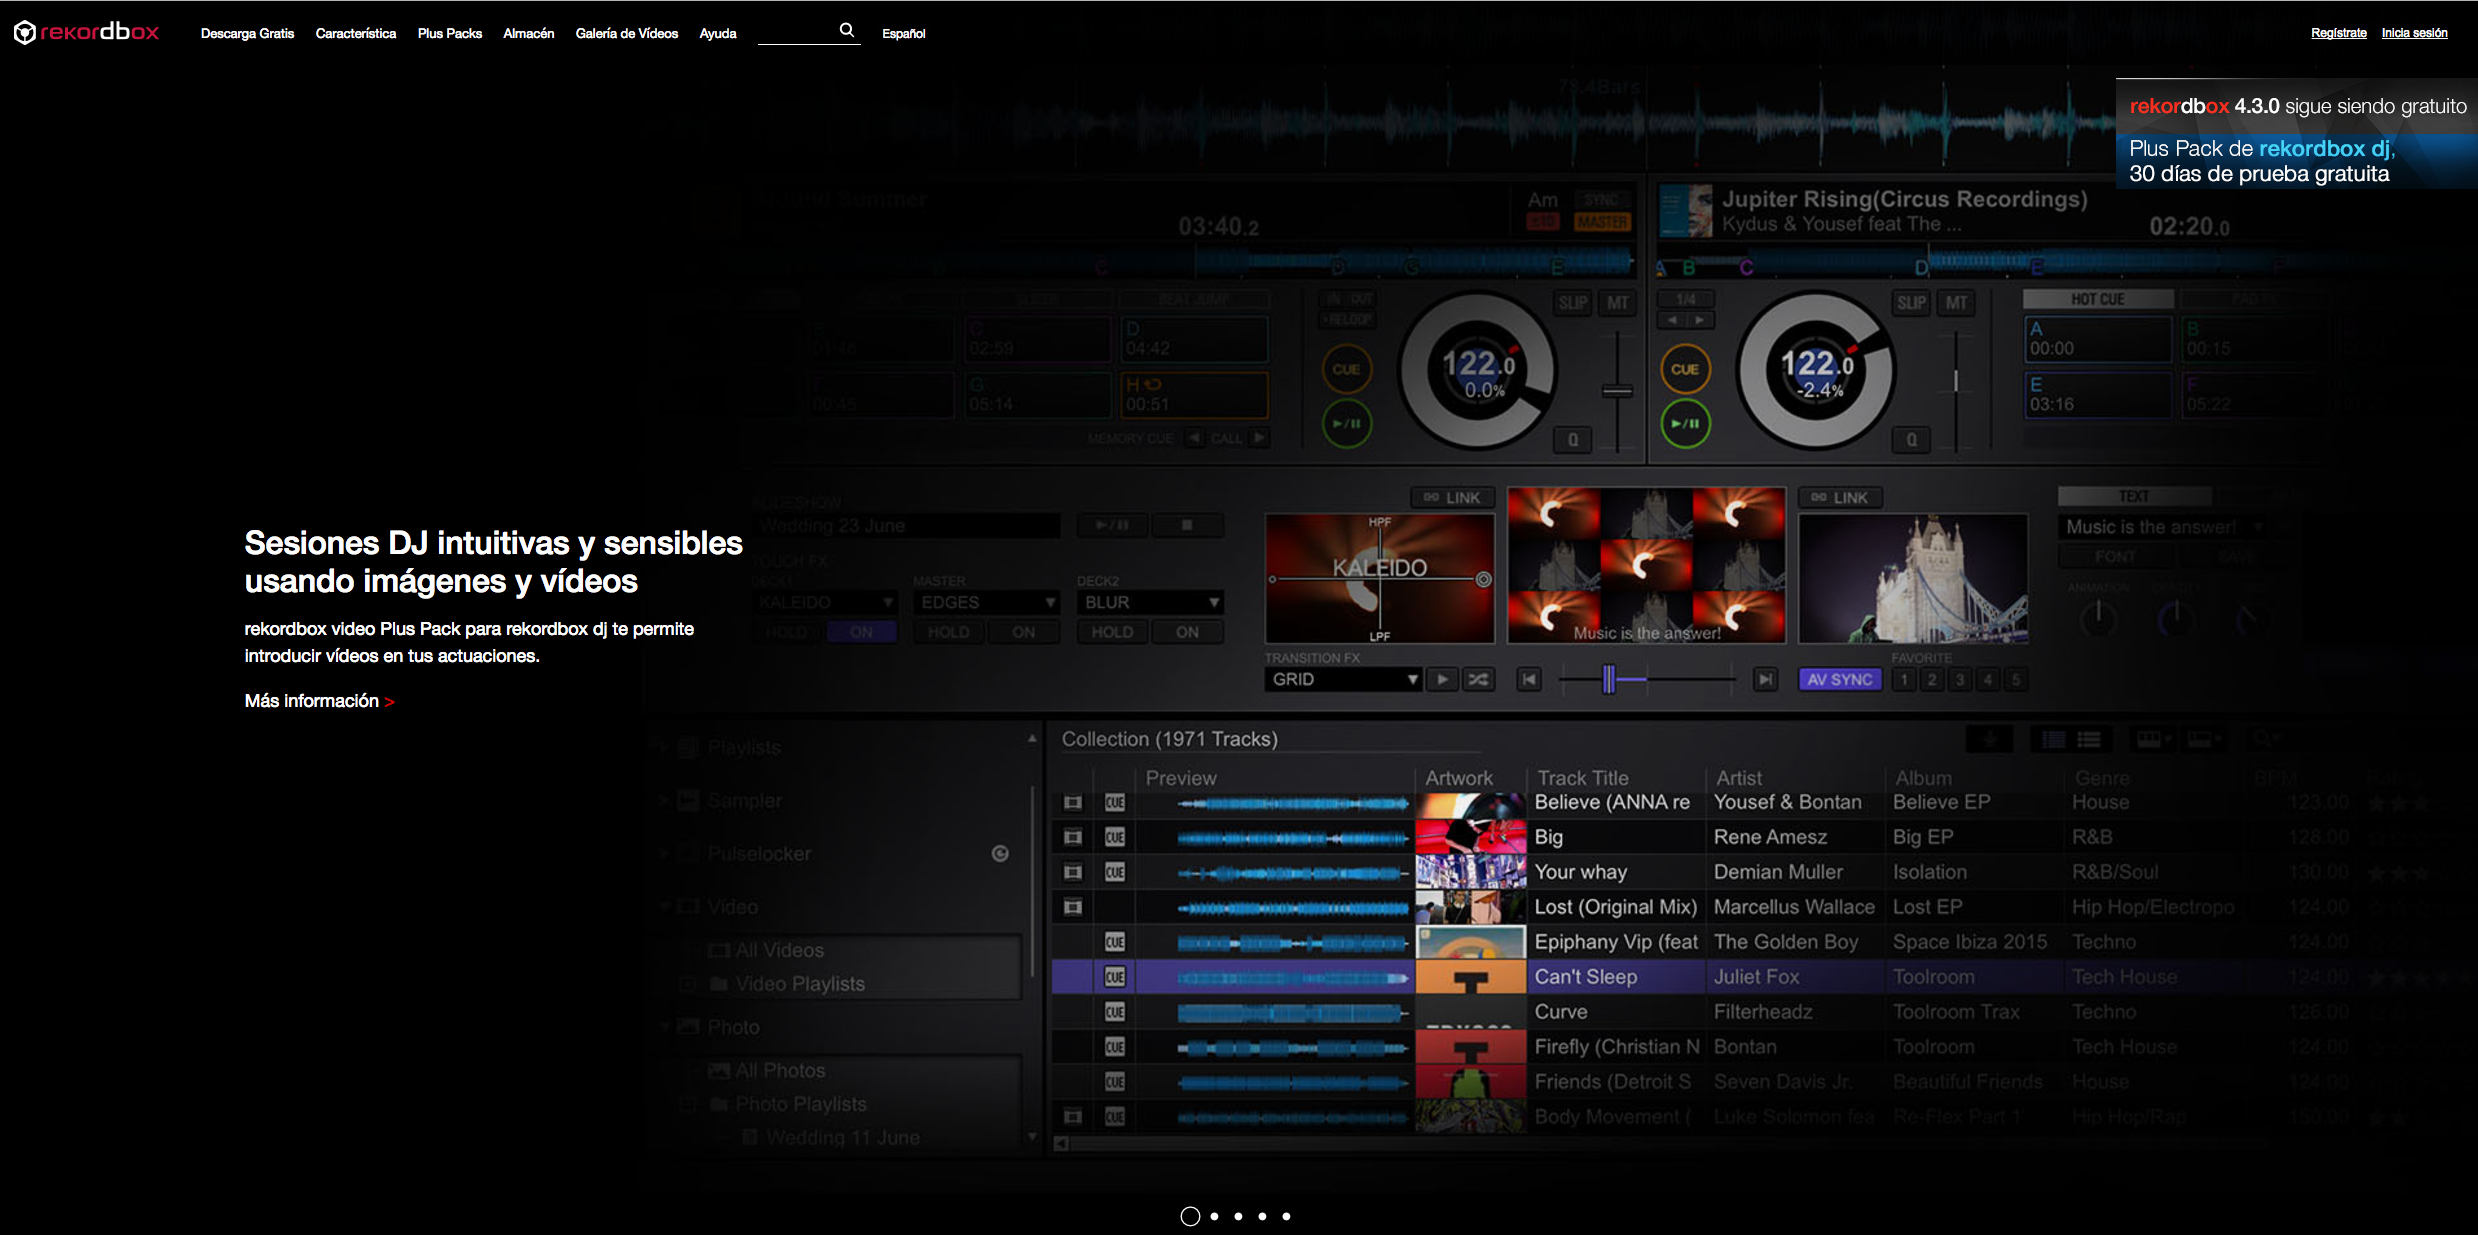The height and width of the screenshot is (1235, 2478).
Task: Open the Ayuda menu item
Action: tap(718, 33)
